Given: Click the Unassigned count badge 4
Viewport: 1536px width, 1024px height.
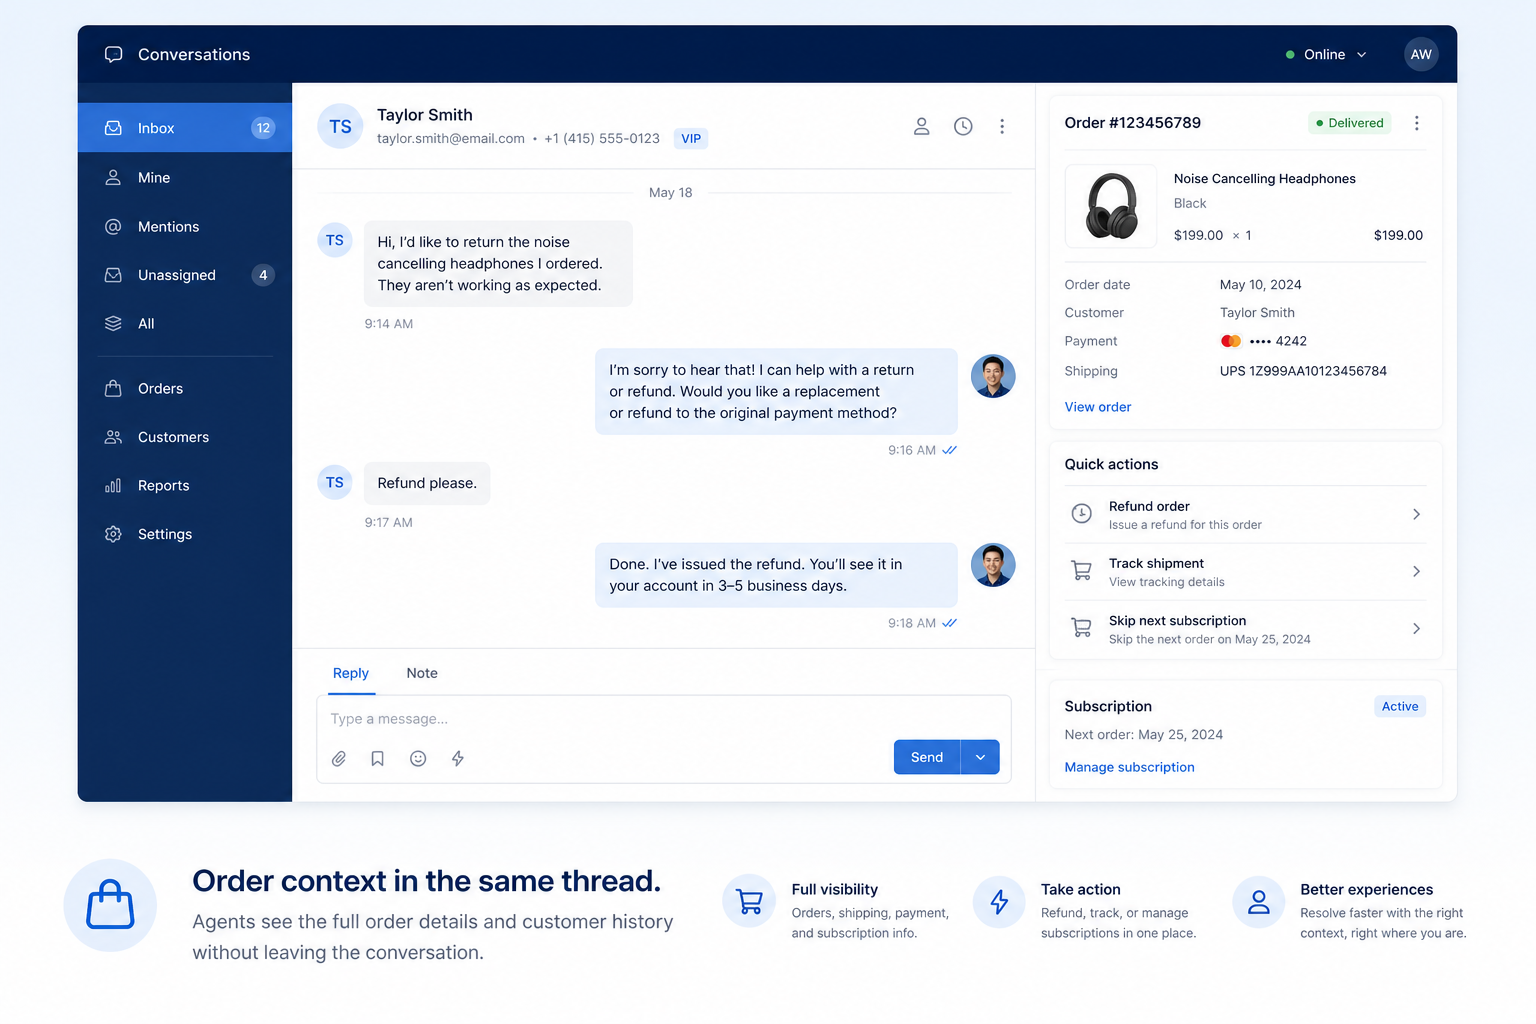Looking at the screenshot, I should (263, 275).
